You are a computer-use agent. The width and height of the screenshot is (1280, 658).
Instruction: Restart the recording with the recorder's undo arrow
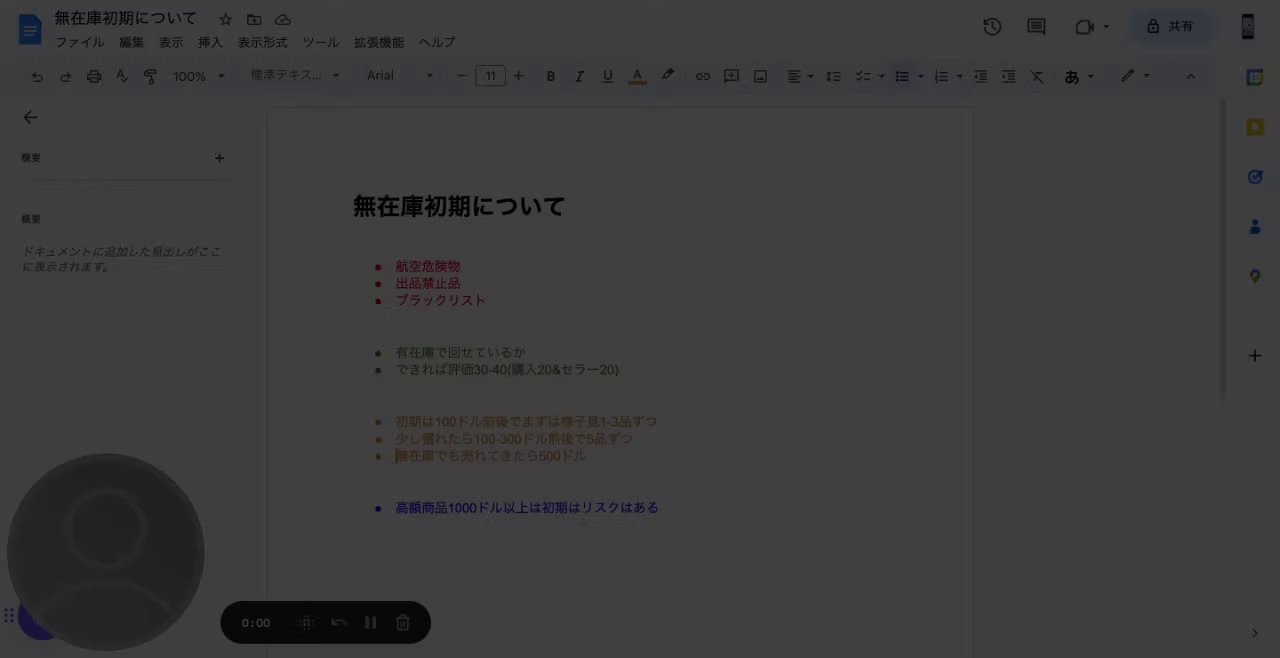point(339,623)
